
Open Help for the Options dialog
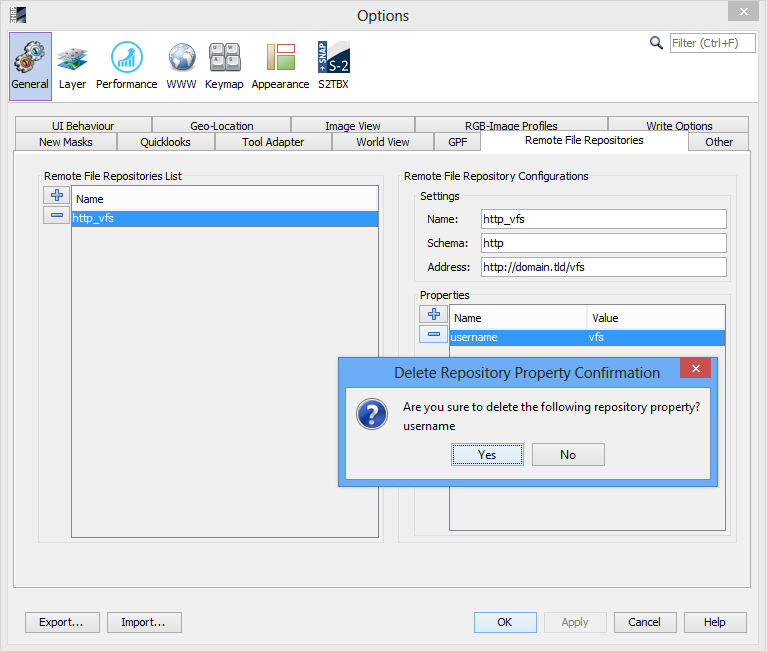[x=715, y=622]
